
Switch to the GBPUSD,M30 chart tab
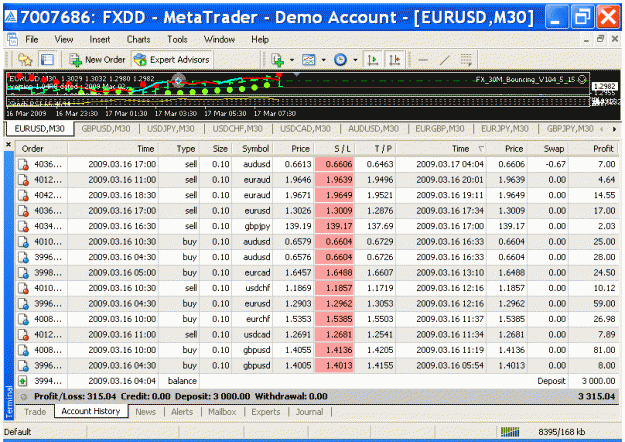[106, 129]
